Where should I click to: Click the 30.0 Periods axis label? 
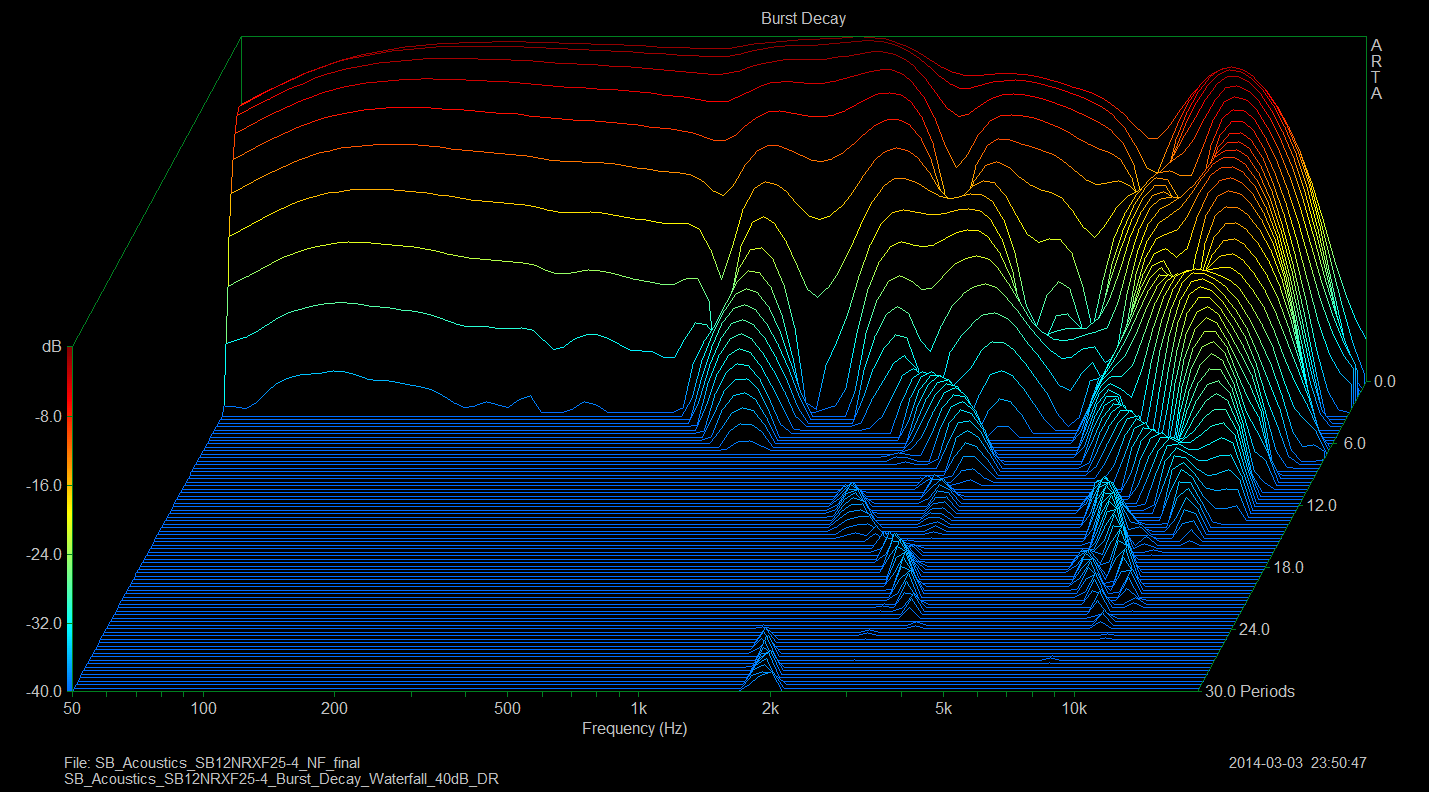[x=1249, y=692]
